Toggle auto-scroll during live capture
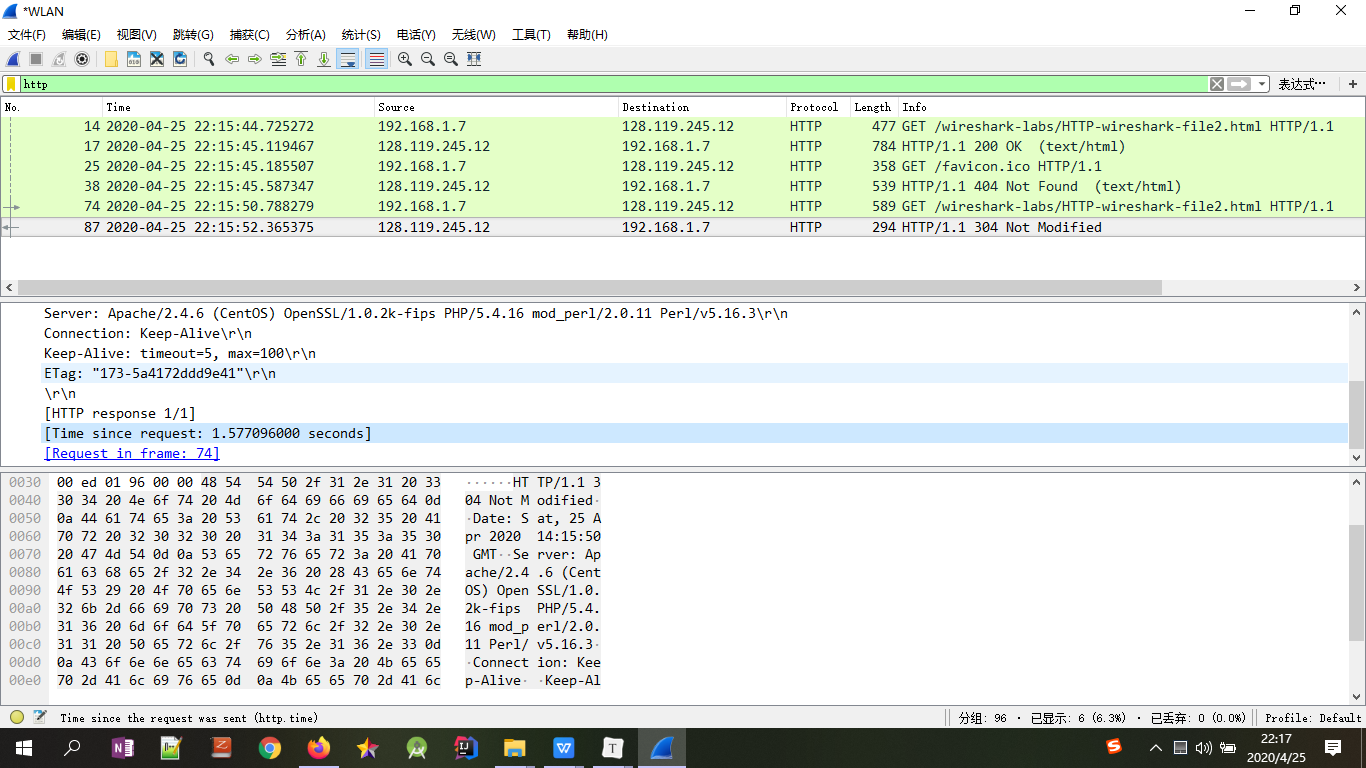Image resolution: width=1366 pixels, height=768 pixels. point(347,59)
